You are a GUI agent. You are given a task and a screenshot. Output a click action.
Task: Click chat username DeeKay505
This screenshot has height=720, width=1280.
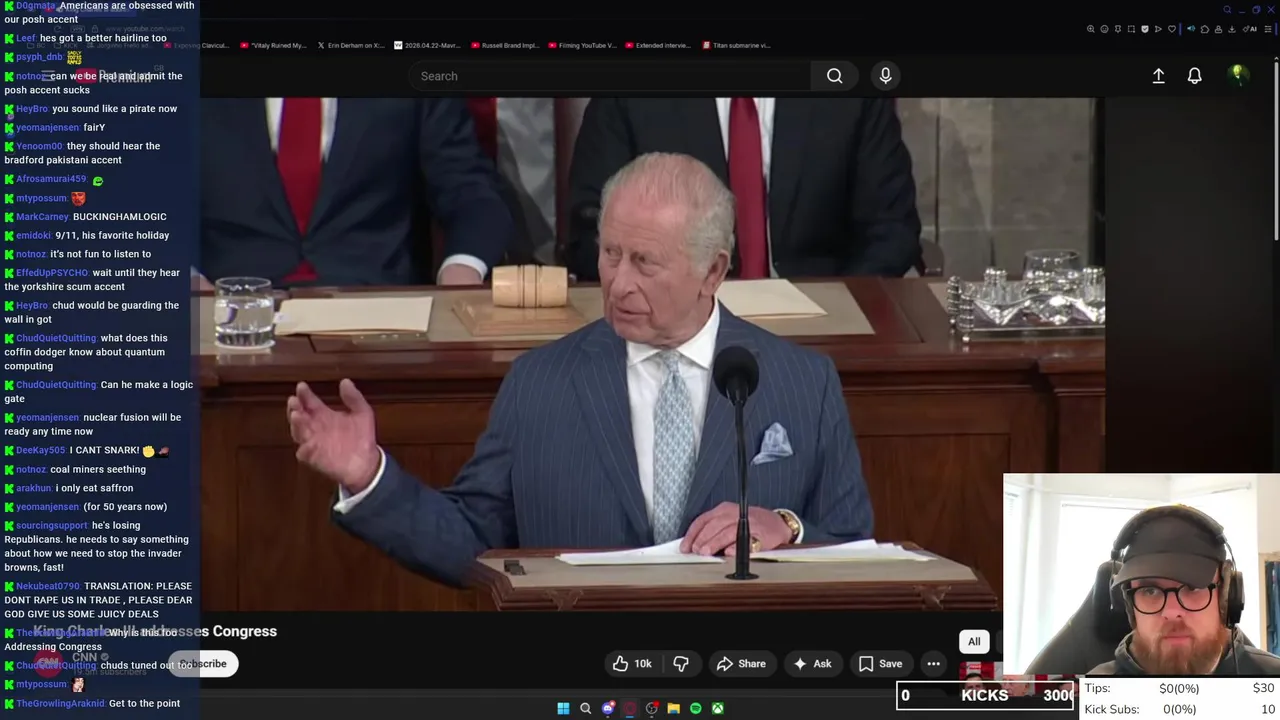[x=40, y=451]
